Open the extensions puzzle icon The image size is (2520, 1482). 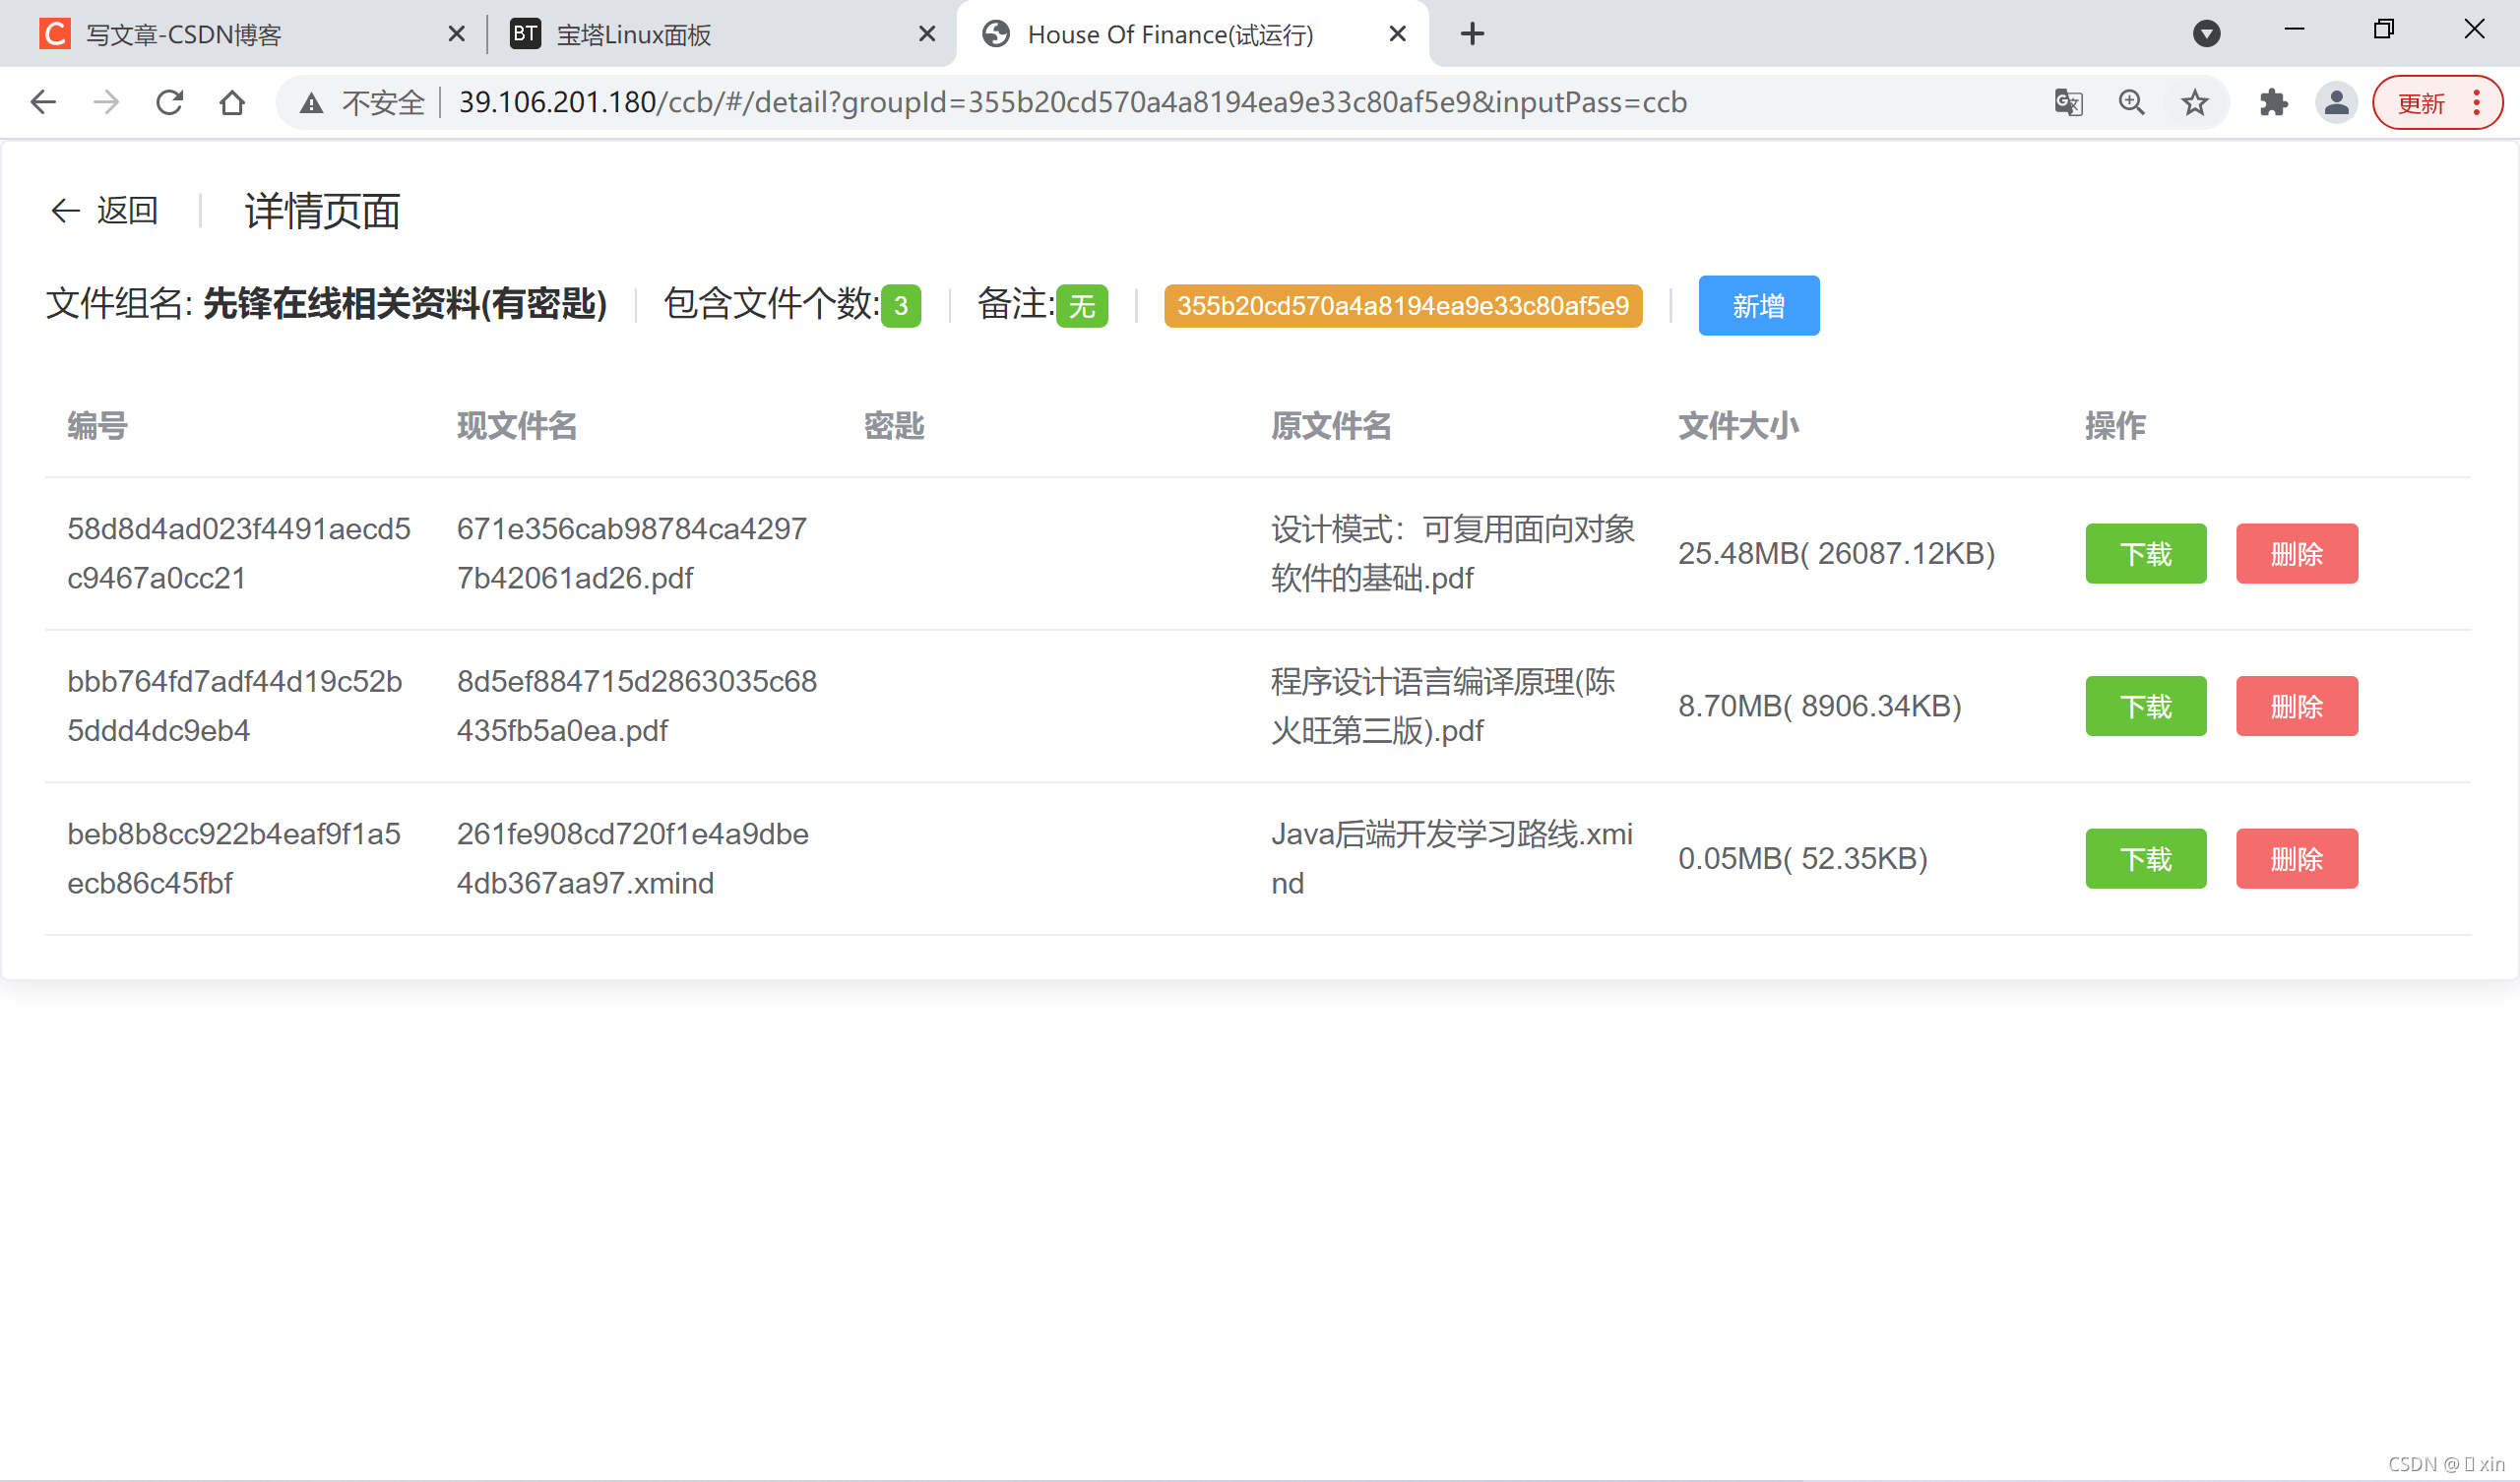click(2273, 102)
